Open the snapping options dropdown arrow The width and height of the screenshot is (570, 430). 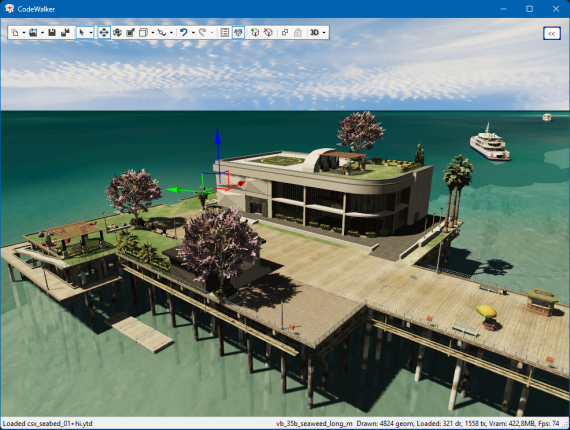(x=171, y=33)
